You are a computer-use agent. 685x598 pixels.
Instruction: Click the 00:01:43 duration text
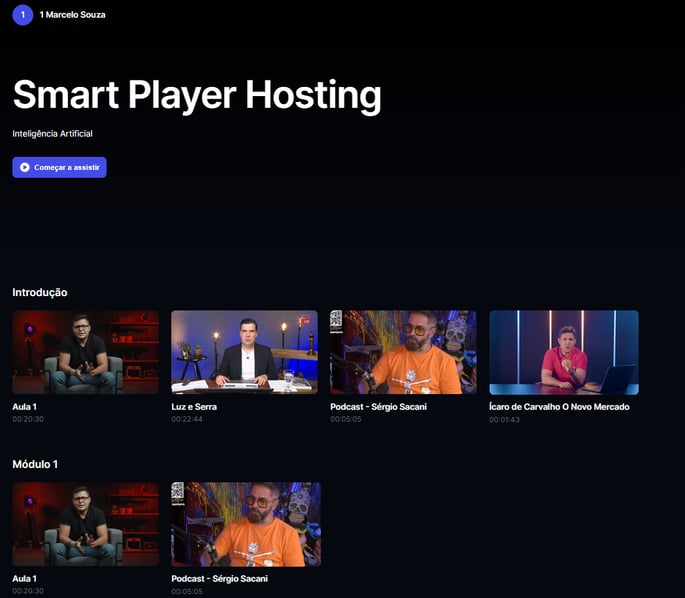[505, 419]
